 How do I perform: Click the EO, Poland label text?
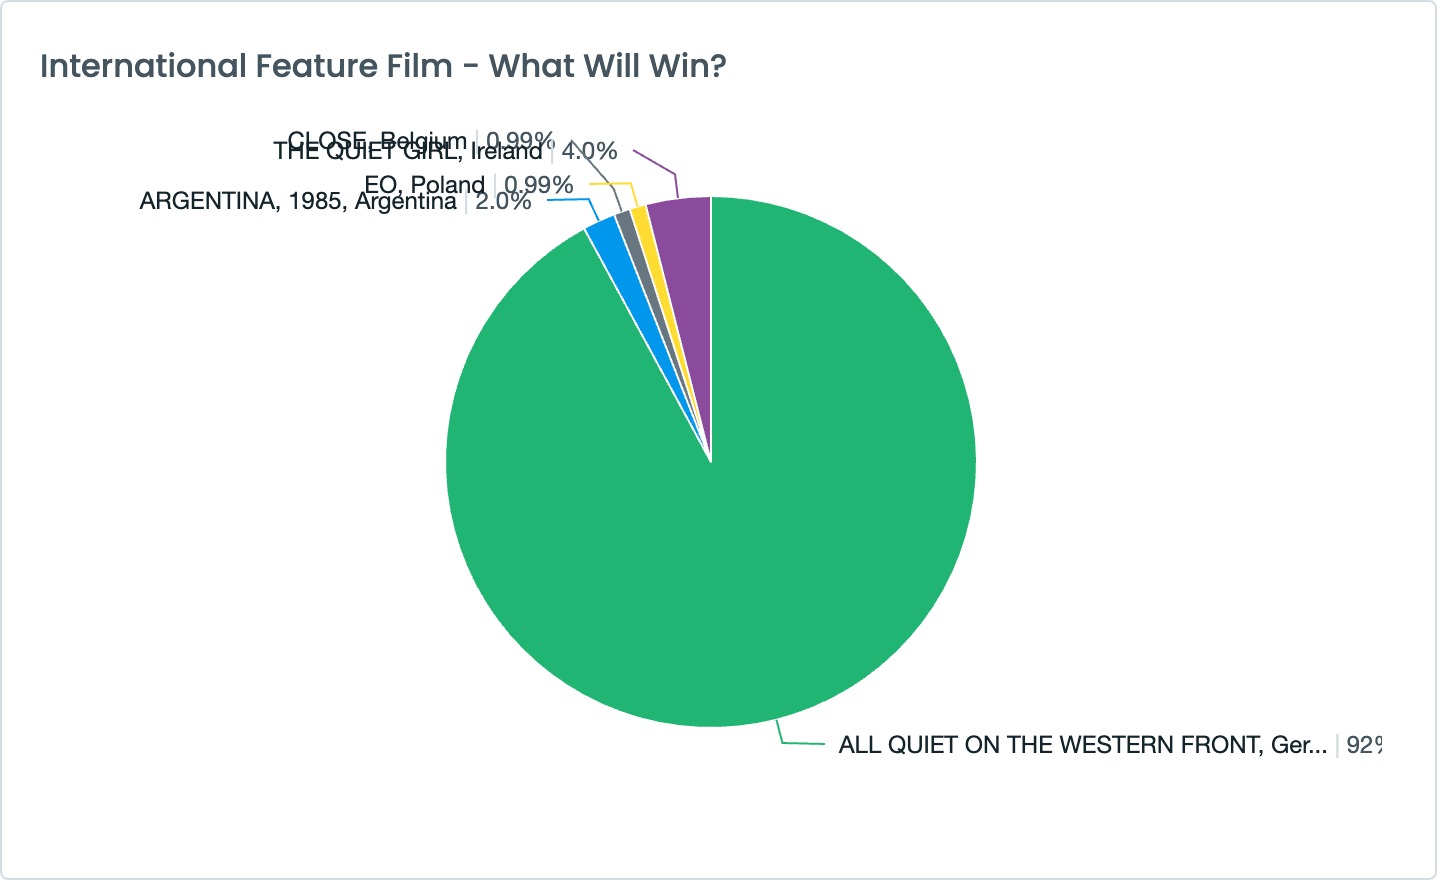point(424,185)
